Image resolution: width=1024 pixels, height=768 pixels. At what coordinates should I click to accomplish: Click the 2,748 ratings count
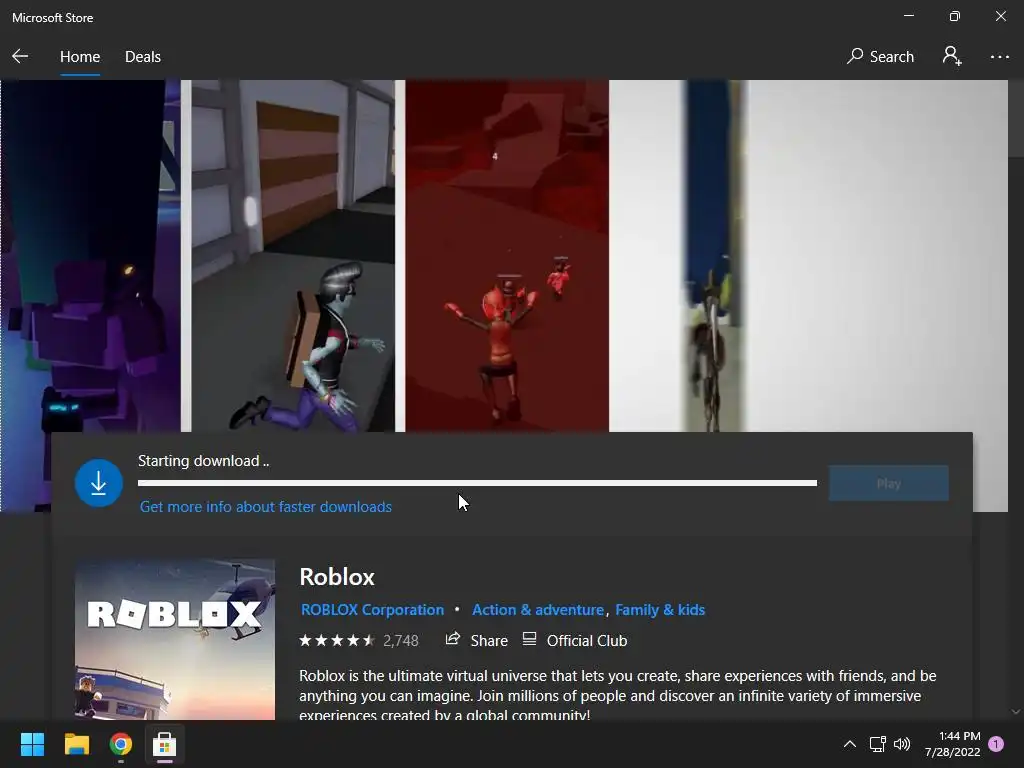[x=400, y=641]
